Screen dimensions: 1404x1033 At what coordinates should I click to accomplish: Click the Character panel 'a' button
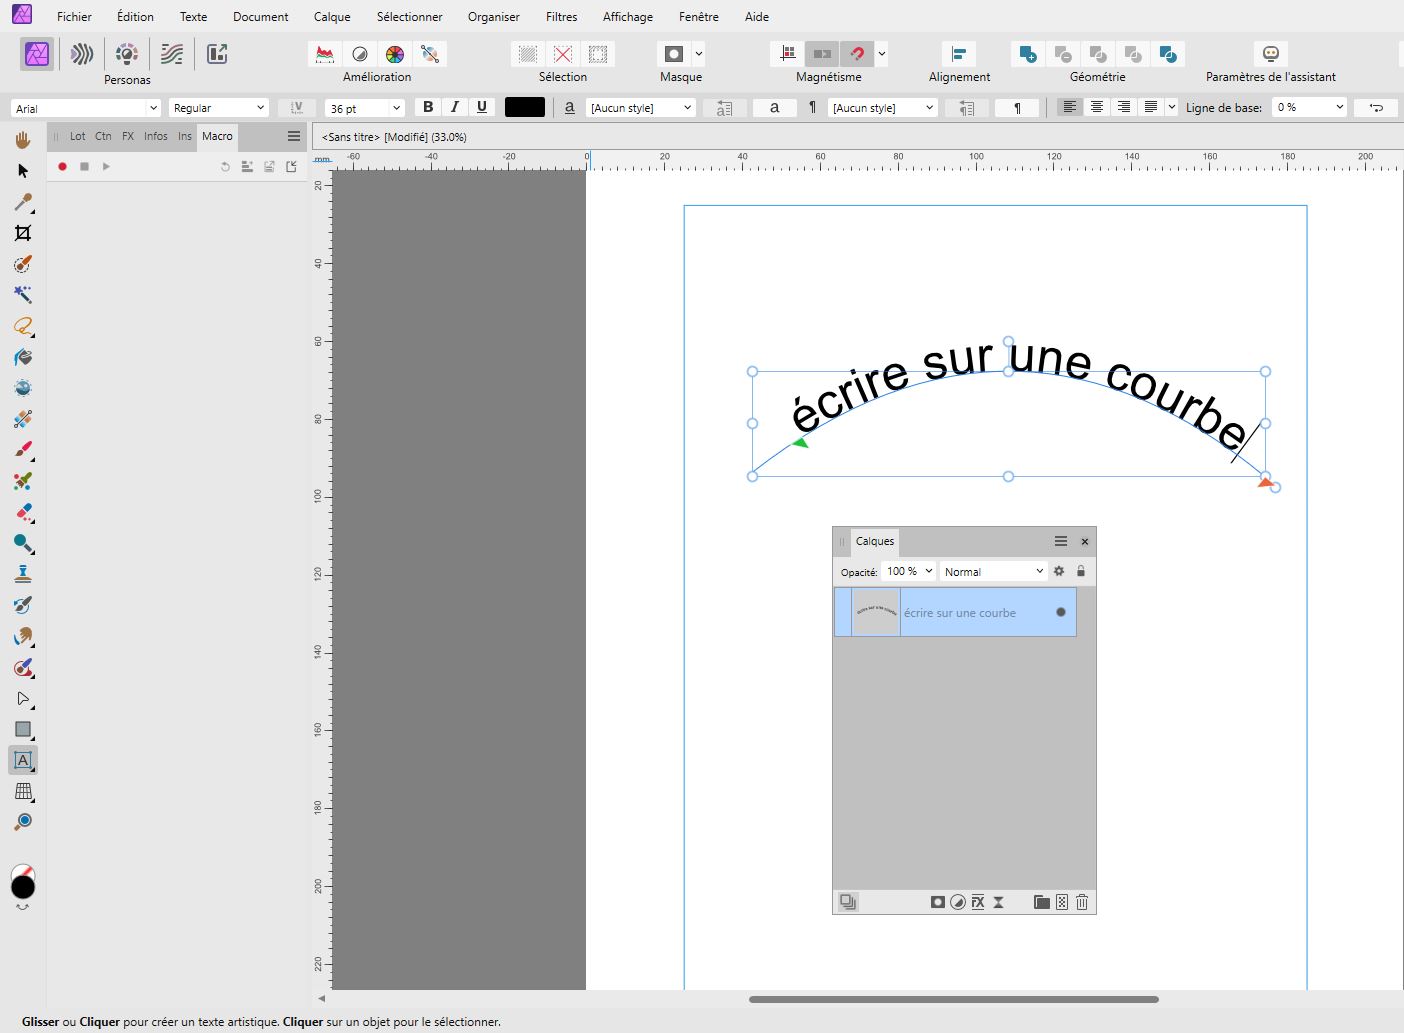pos(774,108)
